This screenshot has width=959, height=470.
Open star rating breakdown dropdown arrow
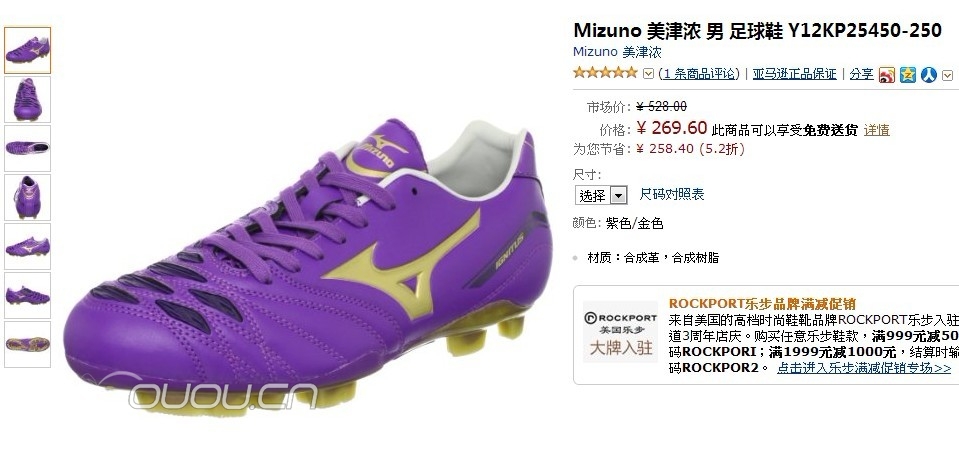648,74
